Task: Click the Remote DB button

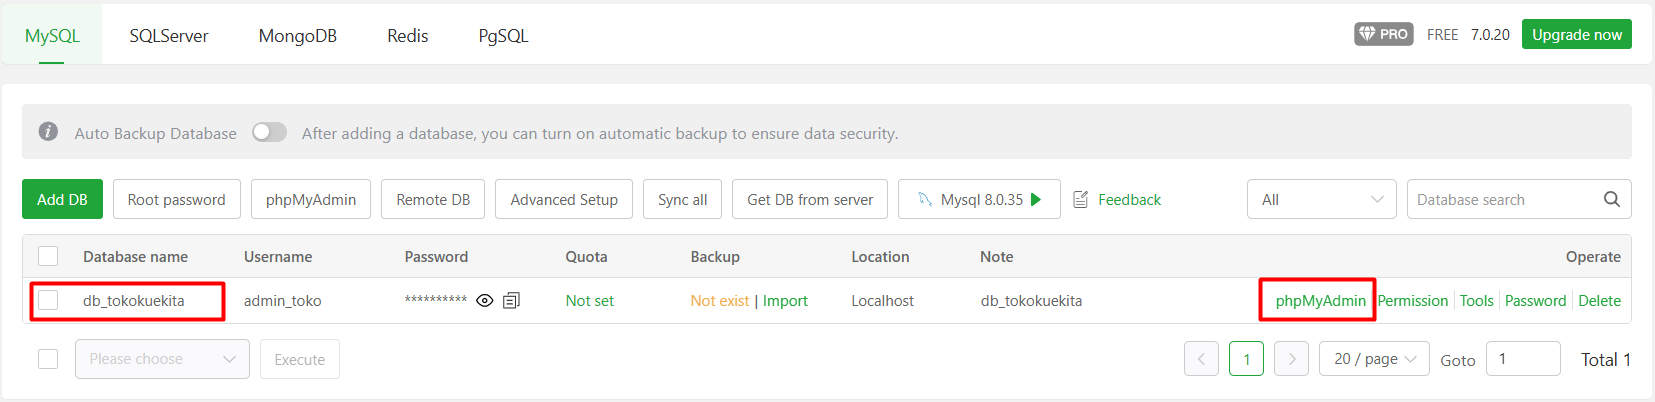Action: click(433, 199)
